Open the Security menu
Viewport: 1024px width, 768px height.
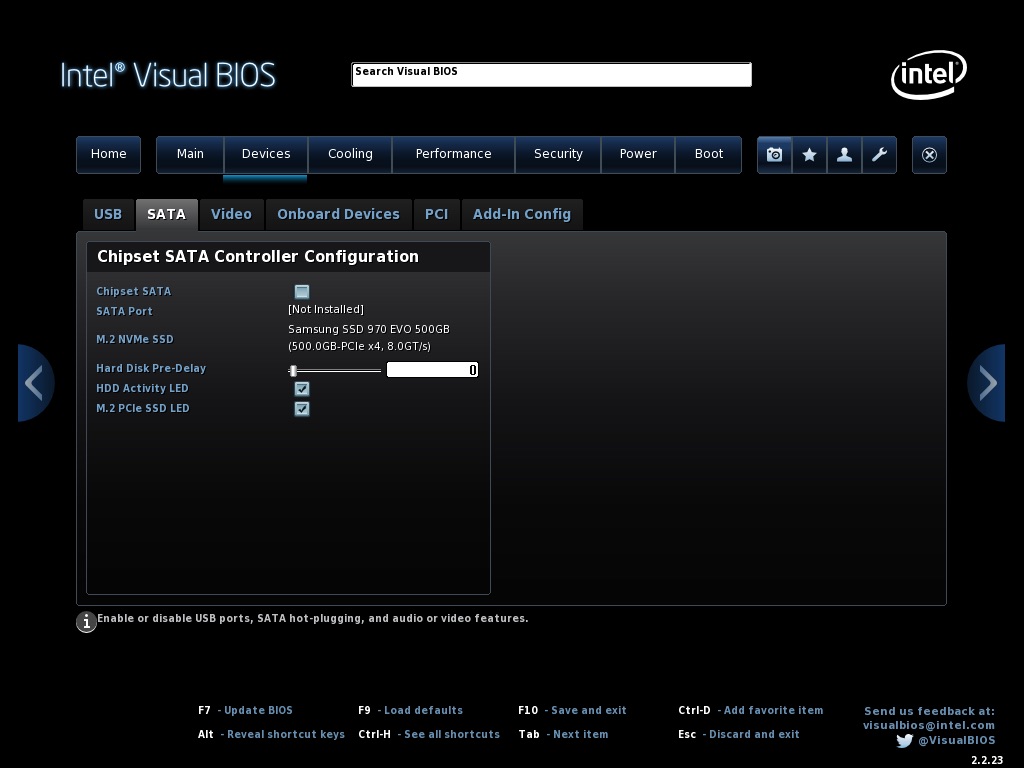tap(558, 155)
